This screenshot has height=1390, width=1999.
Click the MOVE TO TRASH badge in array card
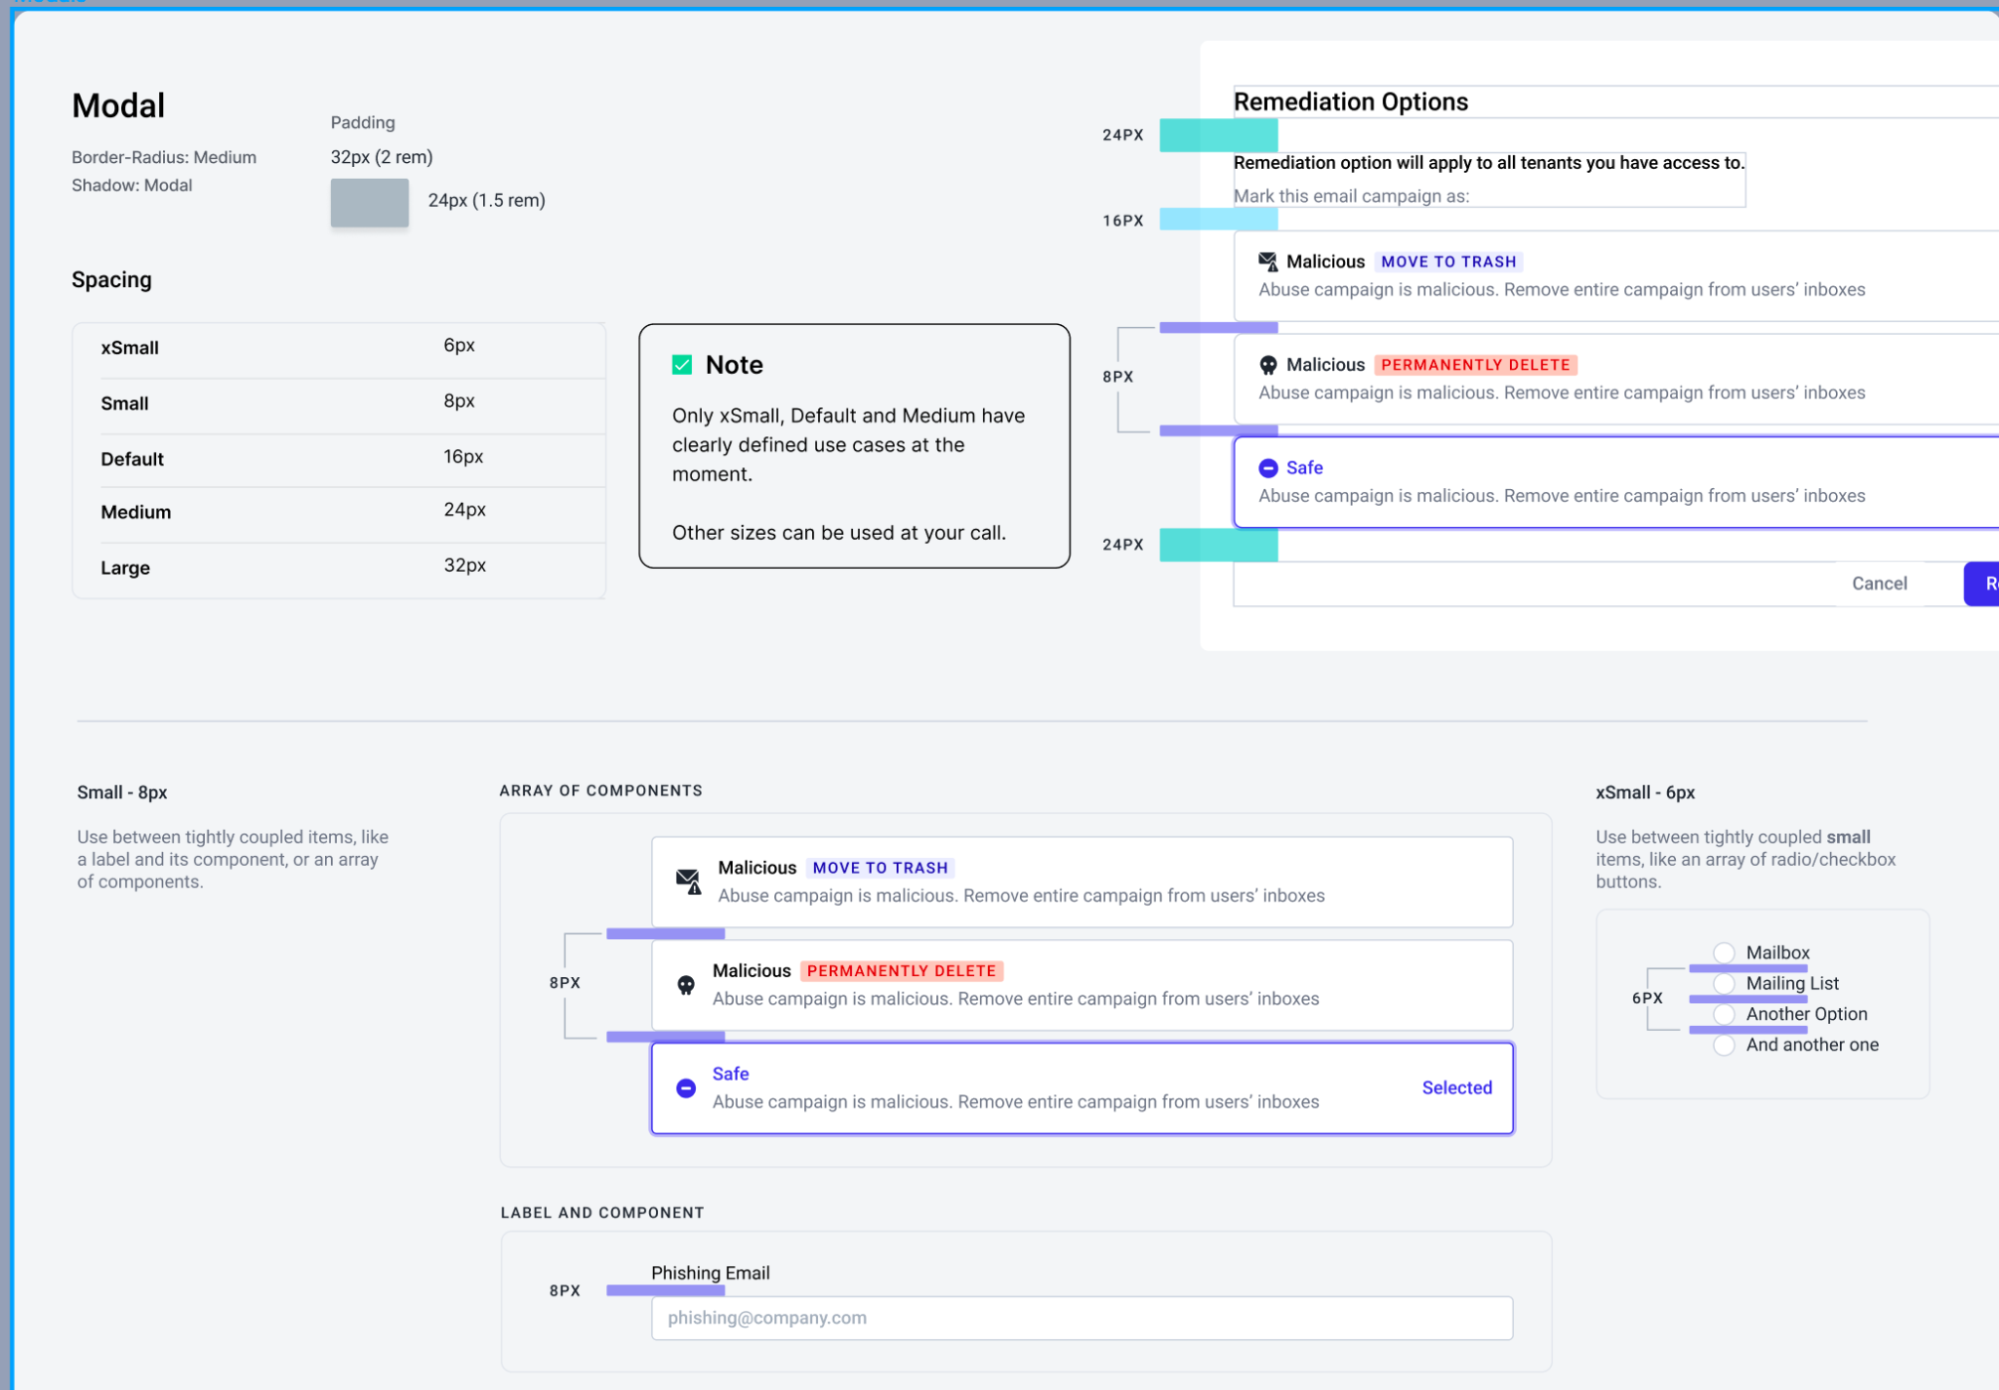[x=880, y=868]
